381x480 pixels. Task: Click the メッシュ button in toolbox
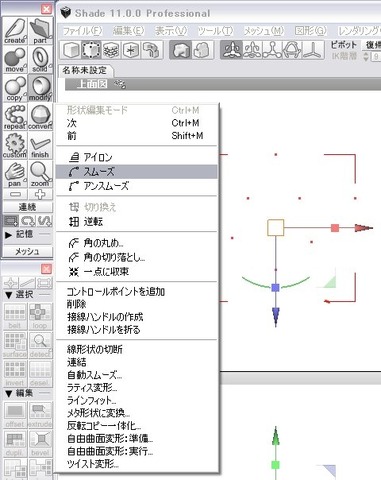pos(28,251)
